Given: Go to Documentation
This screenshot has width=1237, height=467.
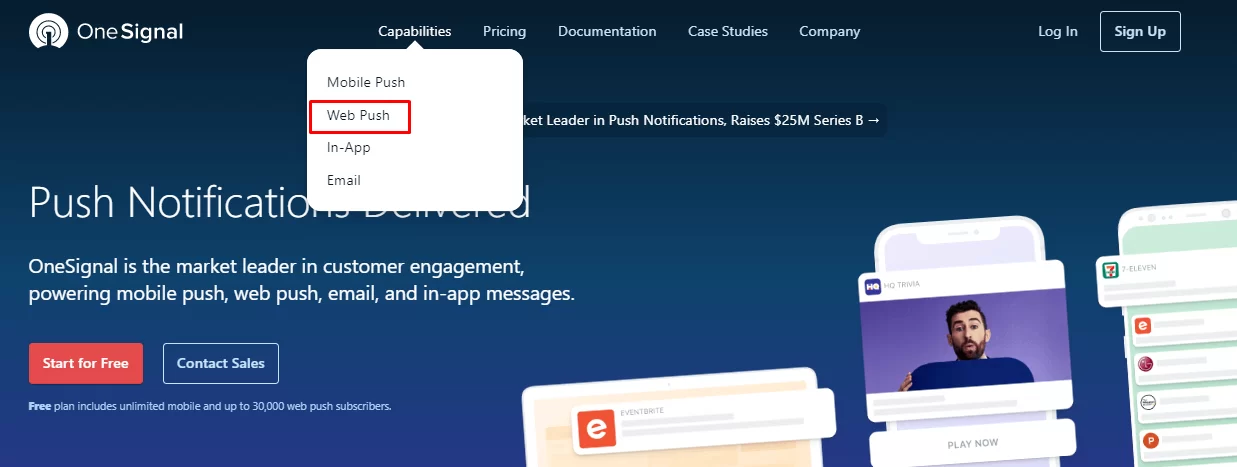Looking at the screenshot, I should [x=607, y=31].
